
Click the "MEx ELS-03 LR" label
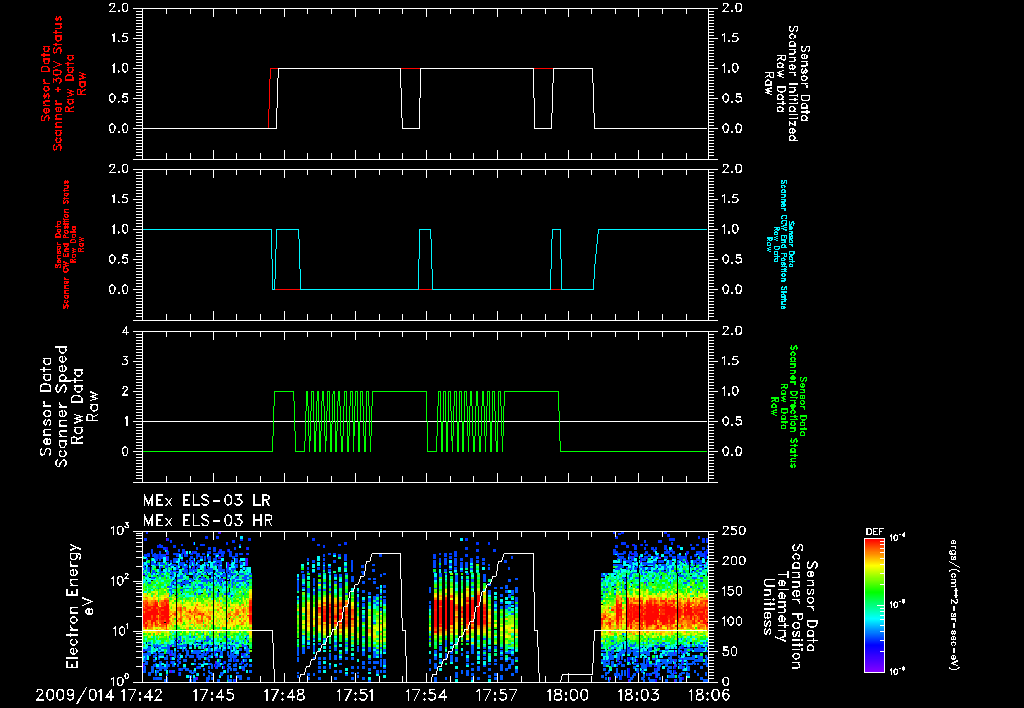206,501
